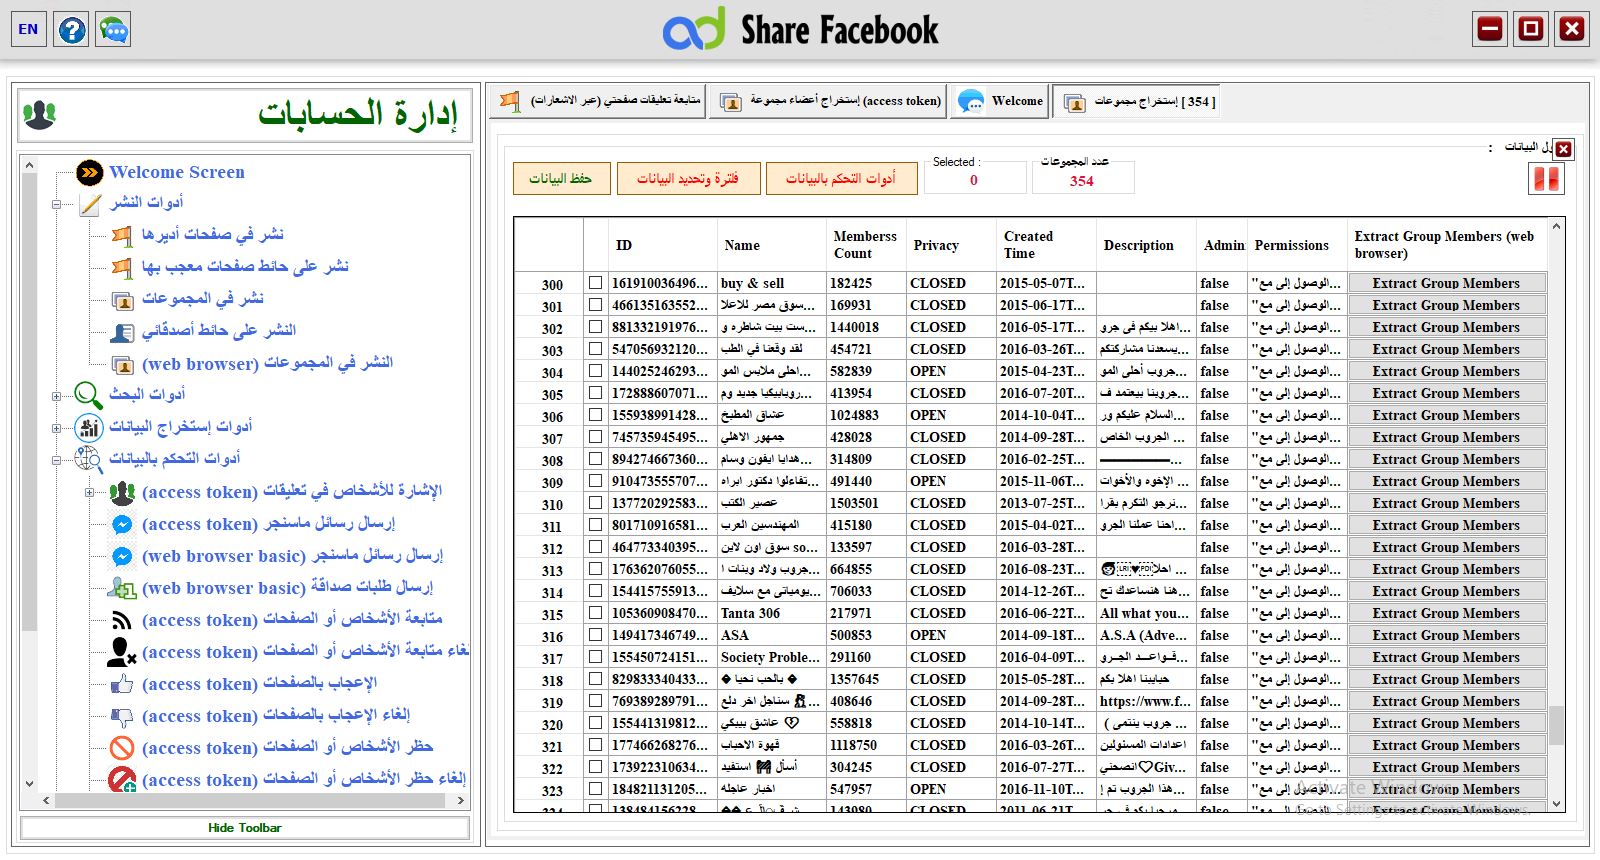Click the tree scroll down arrow
1600x860 pixels.
click(29, 784)
